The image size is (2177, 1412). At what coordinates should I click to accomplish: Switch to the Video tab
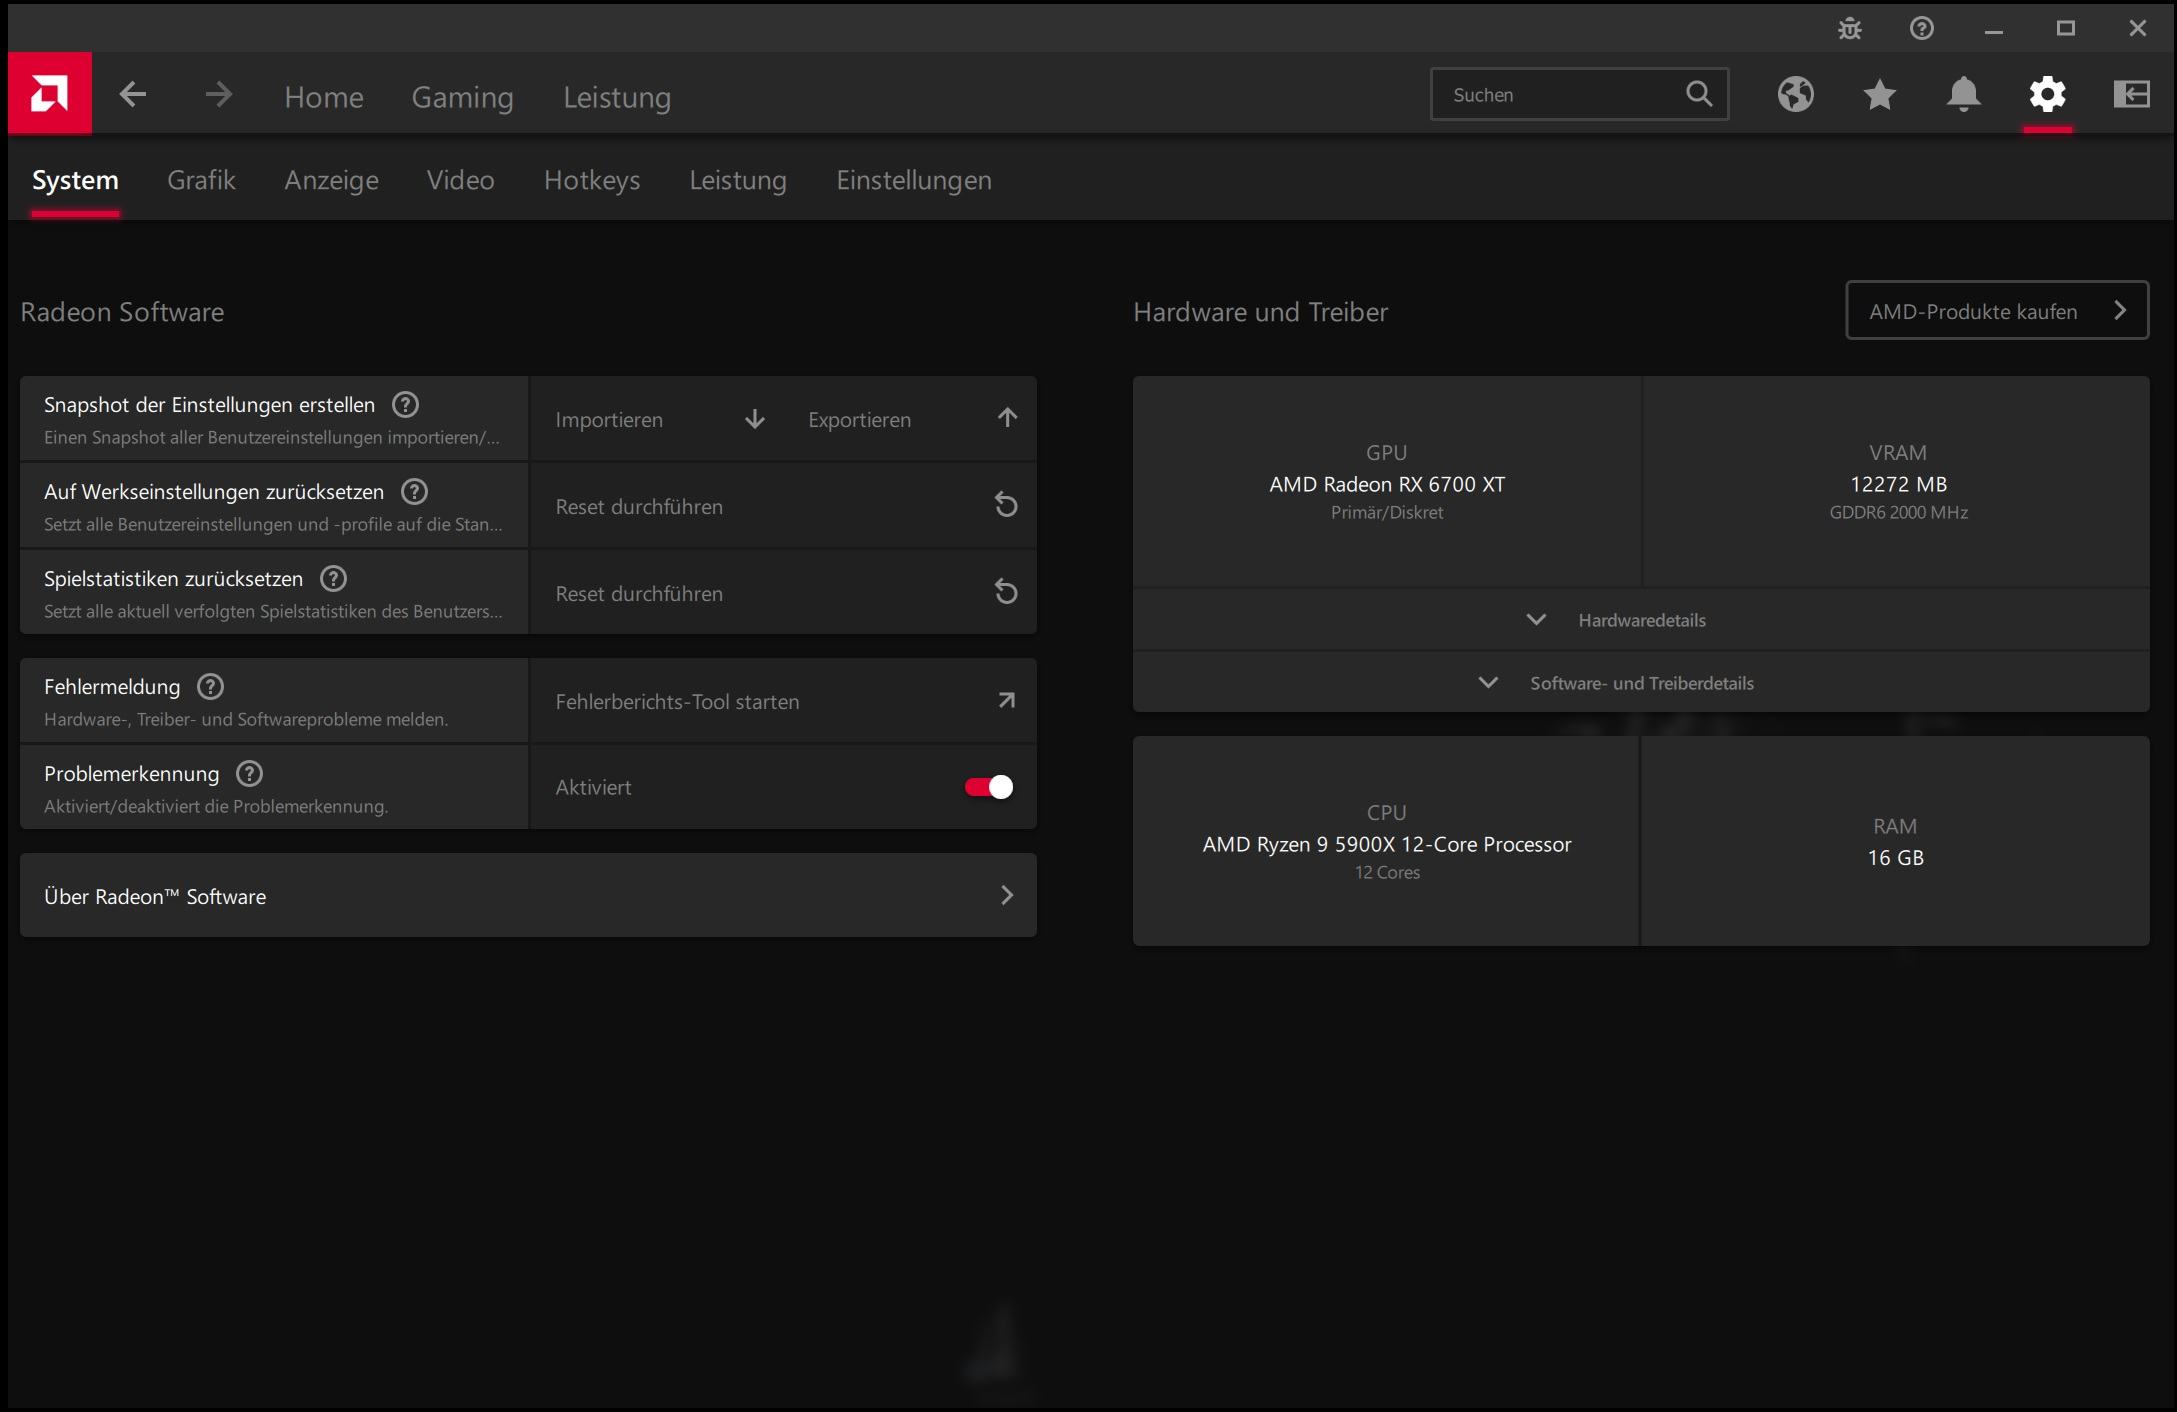460,180
